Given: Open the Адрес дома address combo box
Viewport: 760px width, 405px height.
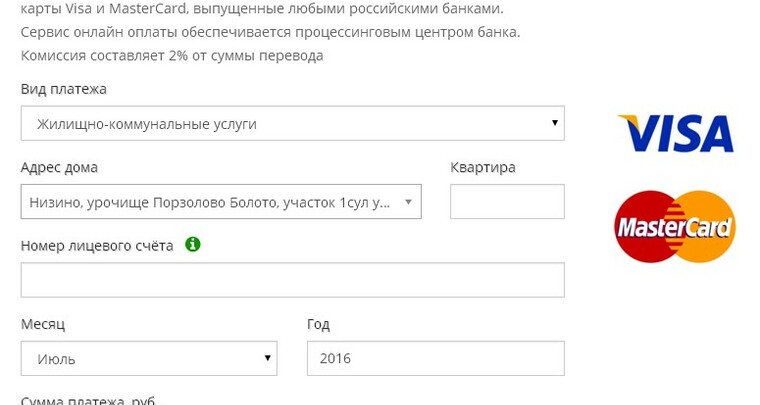Looking at the screenshot, I should 210,202.
